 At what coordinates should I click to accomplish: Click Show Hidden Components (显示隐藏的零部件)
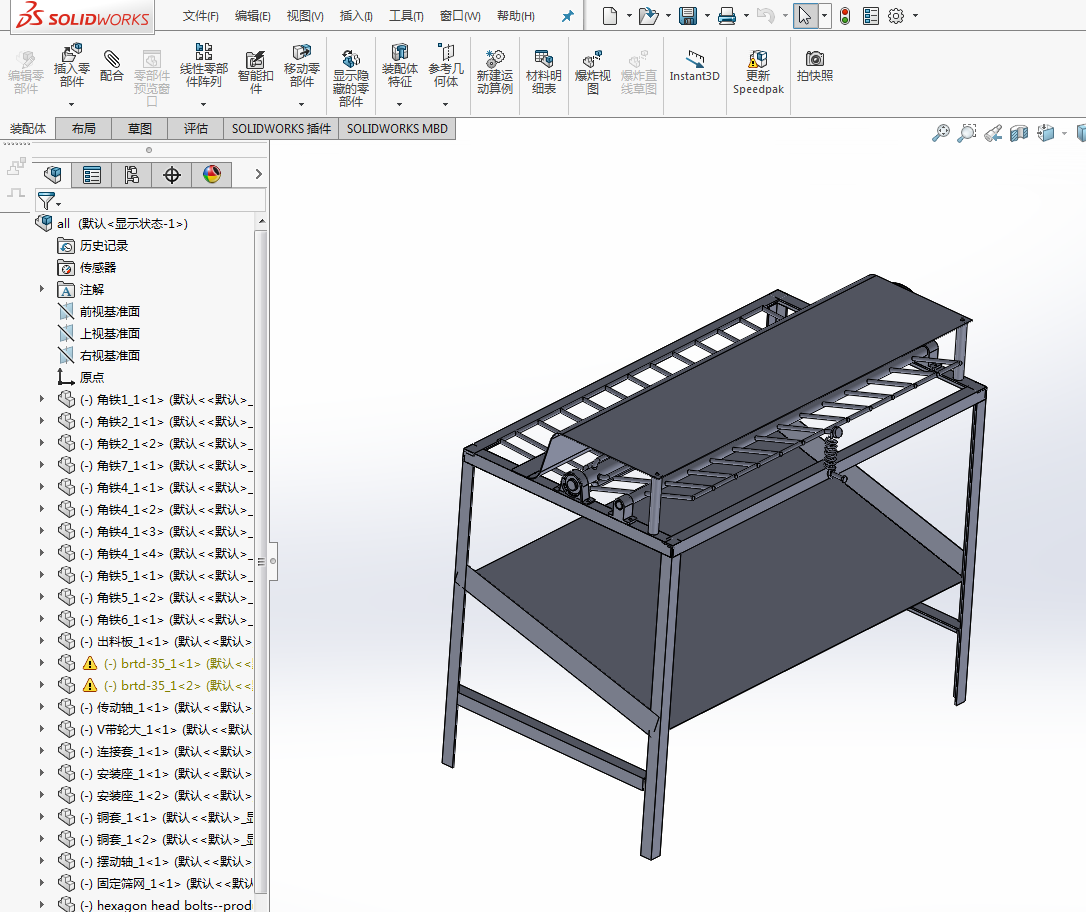click(x=350, y=78)
